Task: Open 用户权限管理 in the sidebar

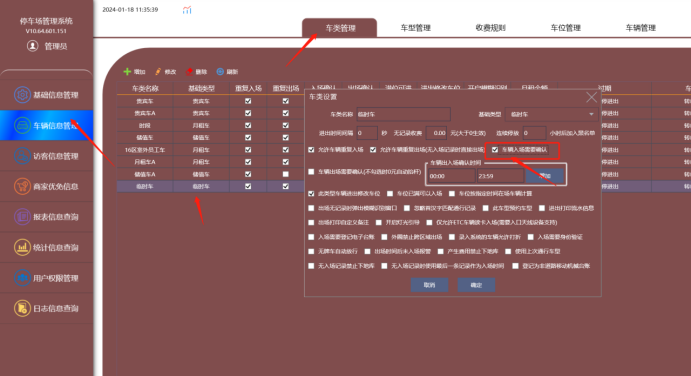Action: tap(46, 278)
